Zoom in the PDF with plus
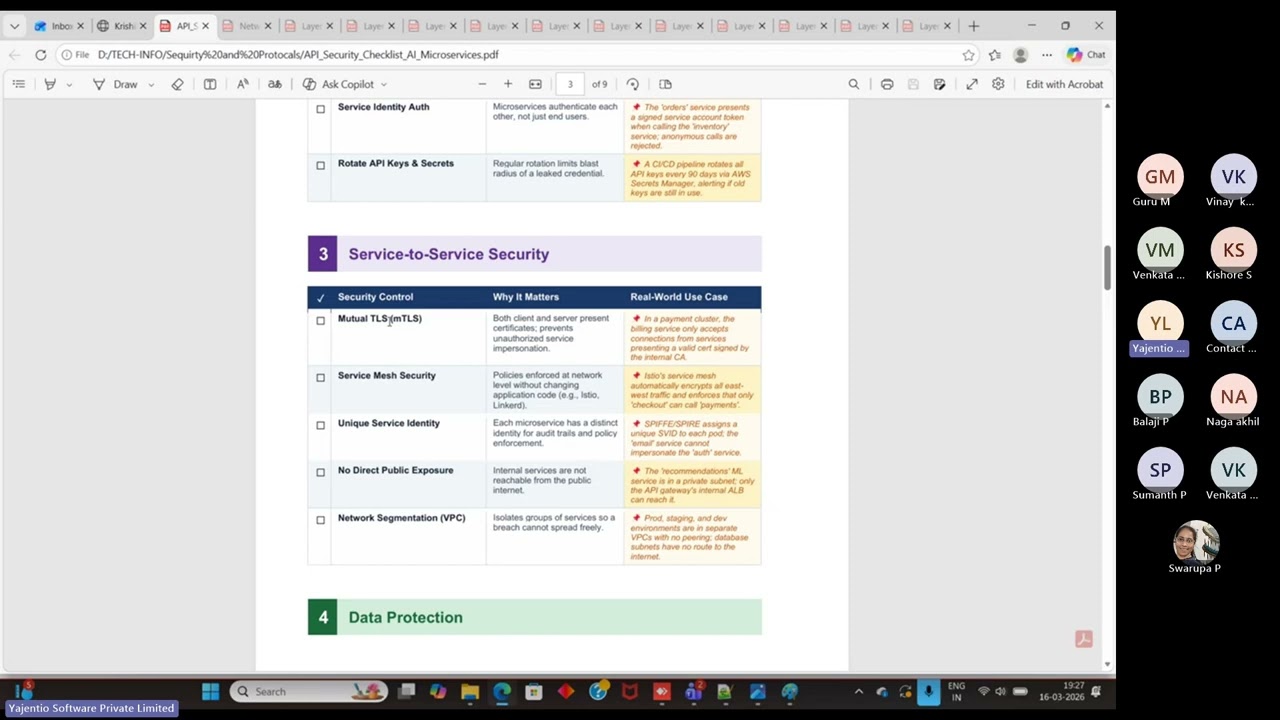The image size is (1280, 720). click(x=508, y=84)
